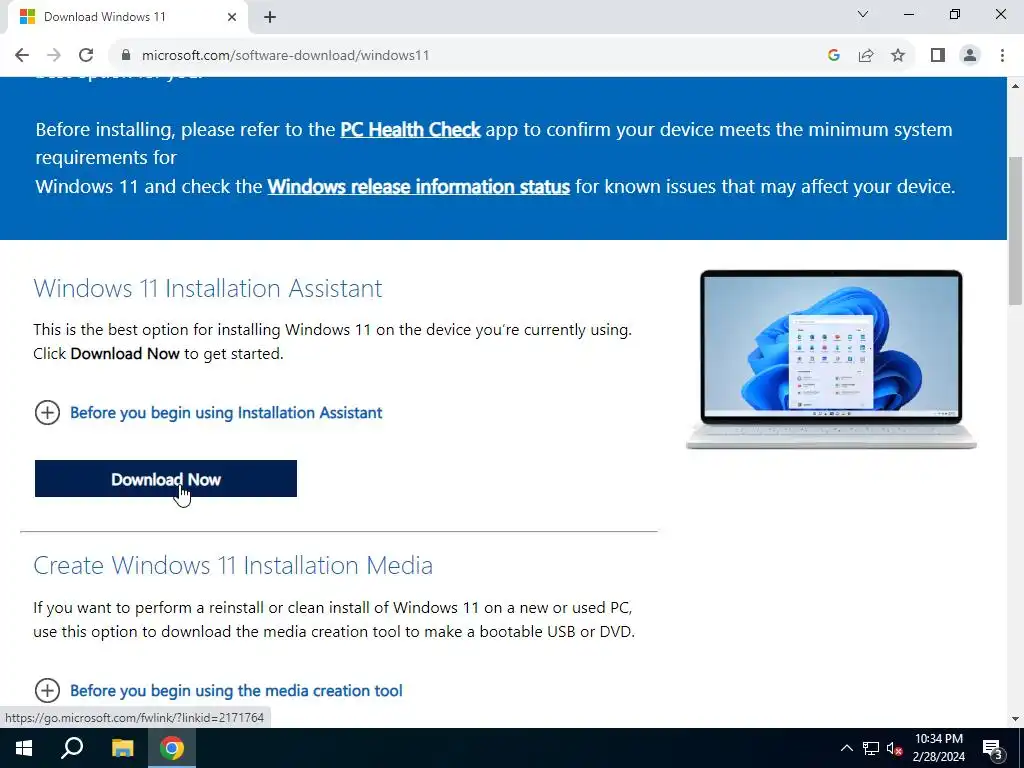The image size is (1024, 768).
Task: Minimize the Chrome window
Action: 908,14
